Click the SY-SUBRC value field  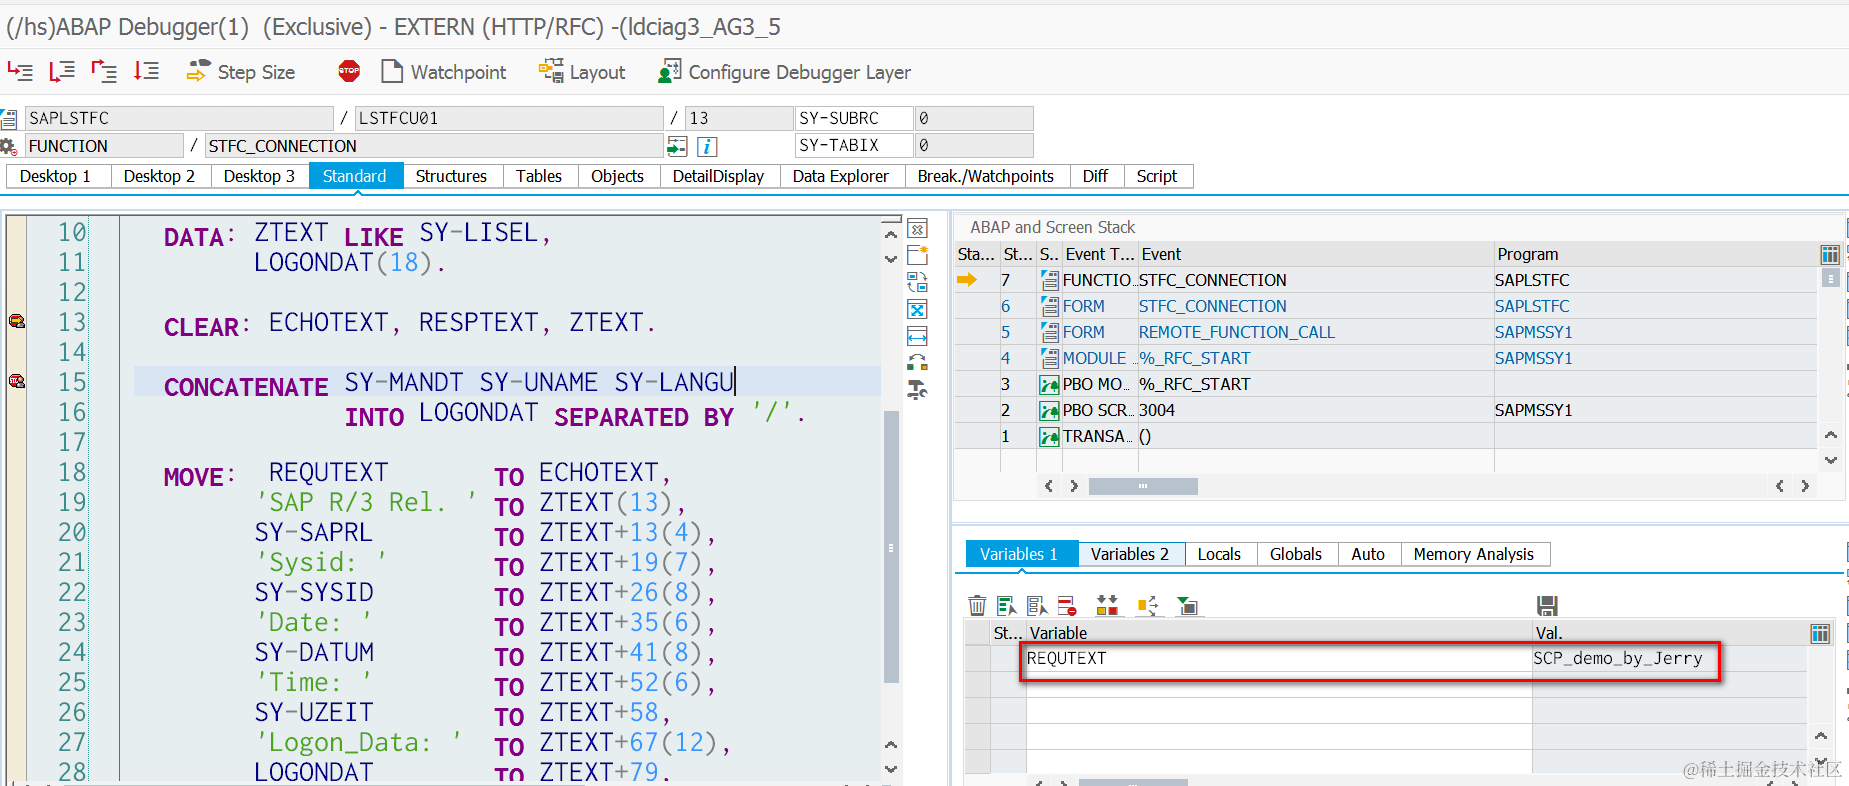[974, 118]
